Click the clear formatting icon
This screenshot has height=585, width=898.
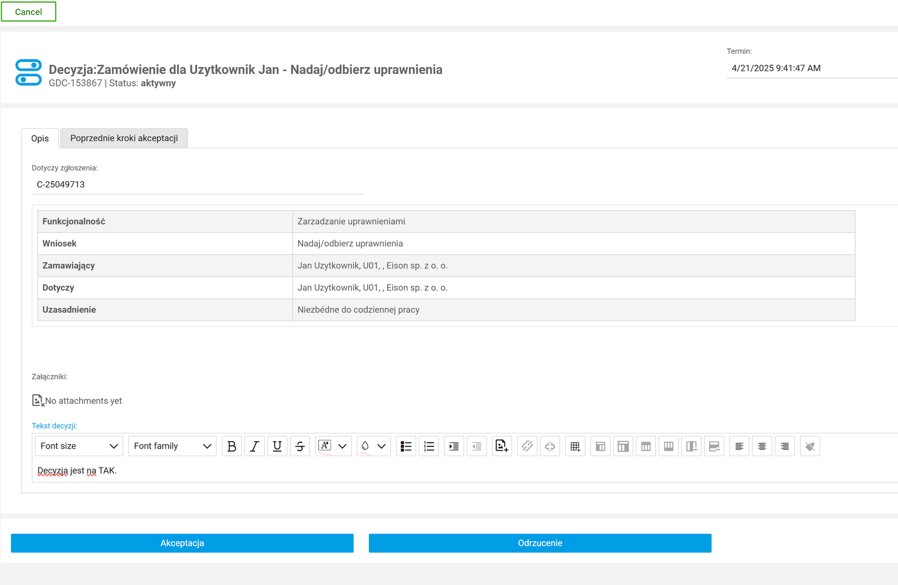tap(810, 447)
